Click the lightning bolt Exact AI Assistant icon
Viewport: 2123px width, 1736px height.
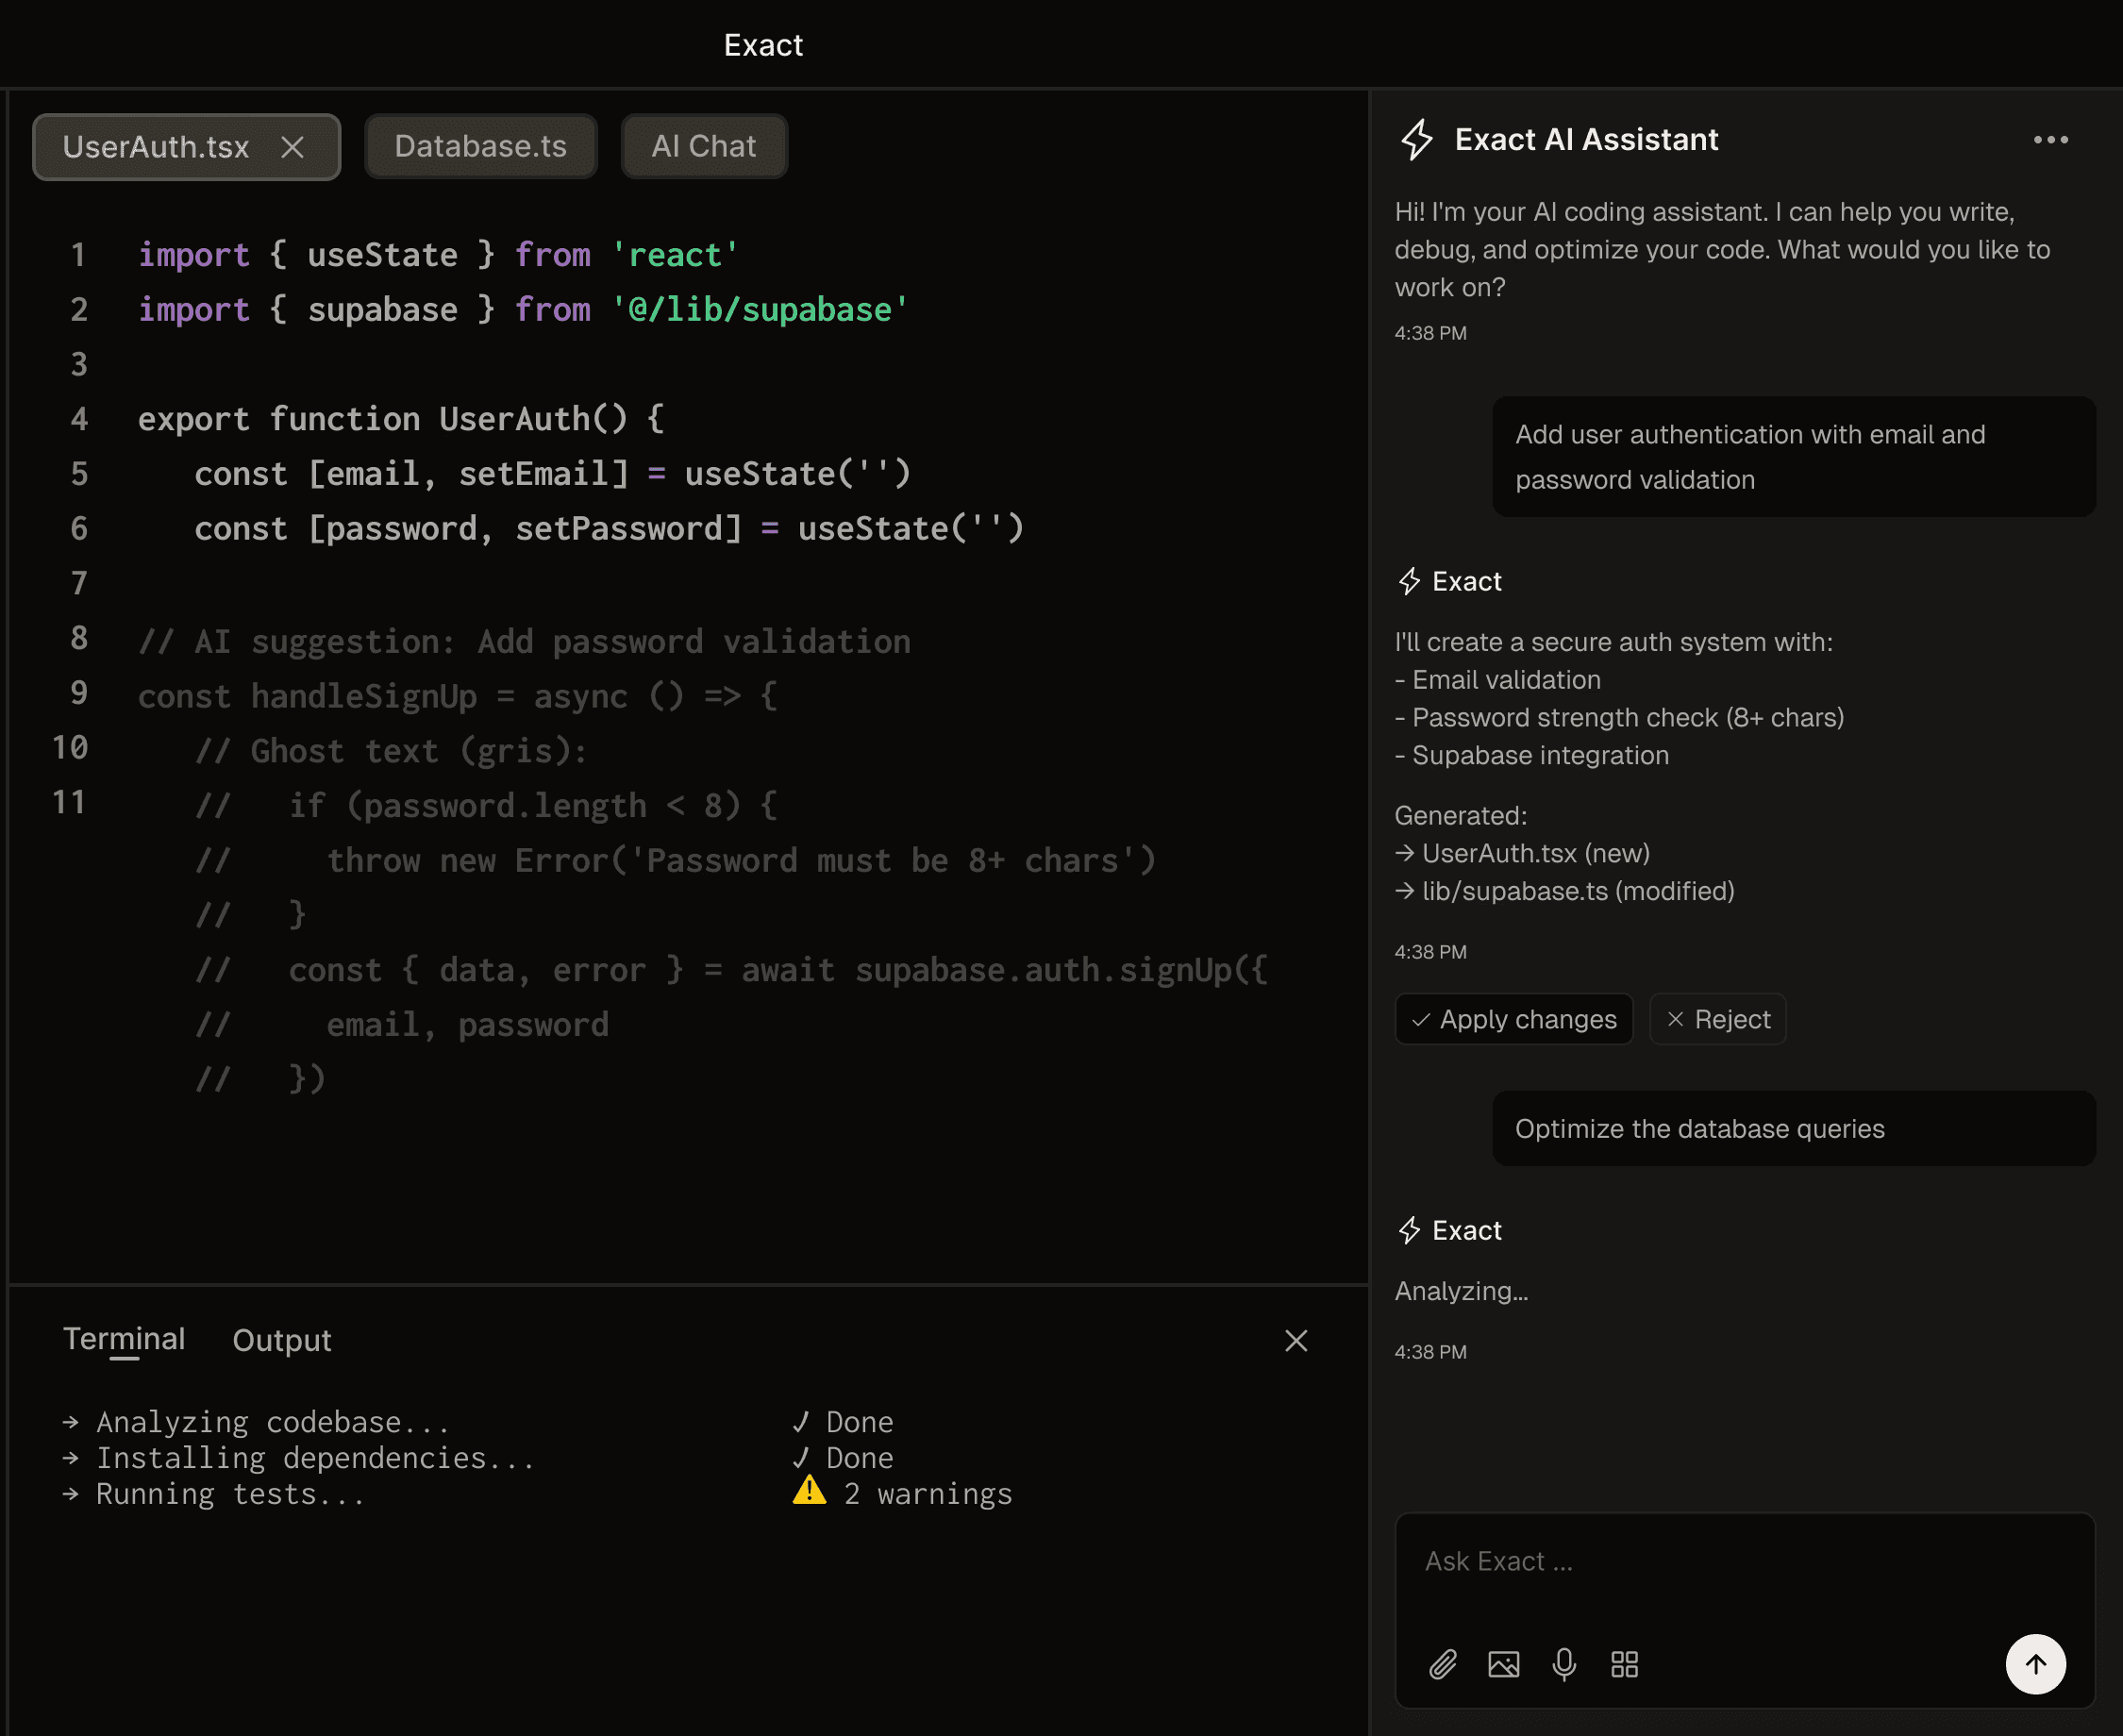(1416, 140)
